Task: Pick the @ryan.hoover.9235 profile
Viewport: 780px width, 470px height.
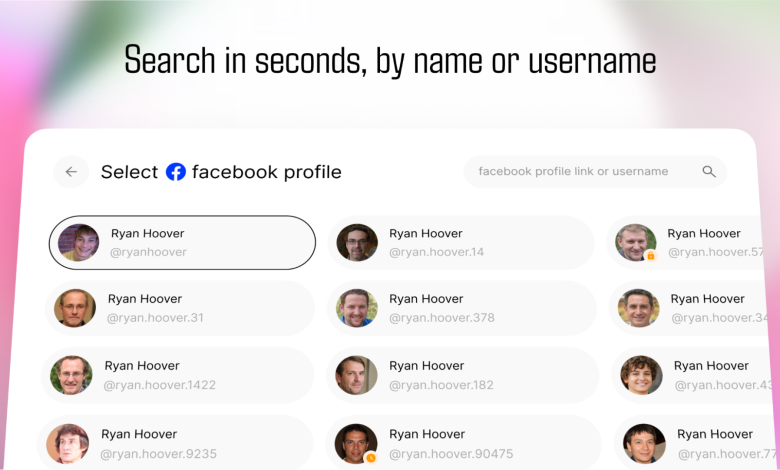Action: pyautogui.click(x=176, y=444)
